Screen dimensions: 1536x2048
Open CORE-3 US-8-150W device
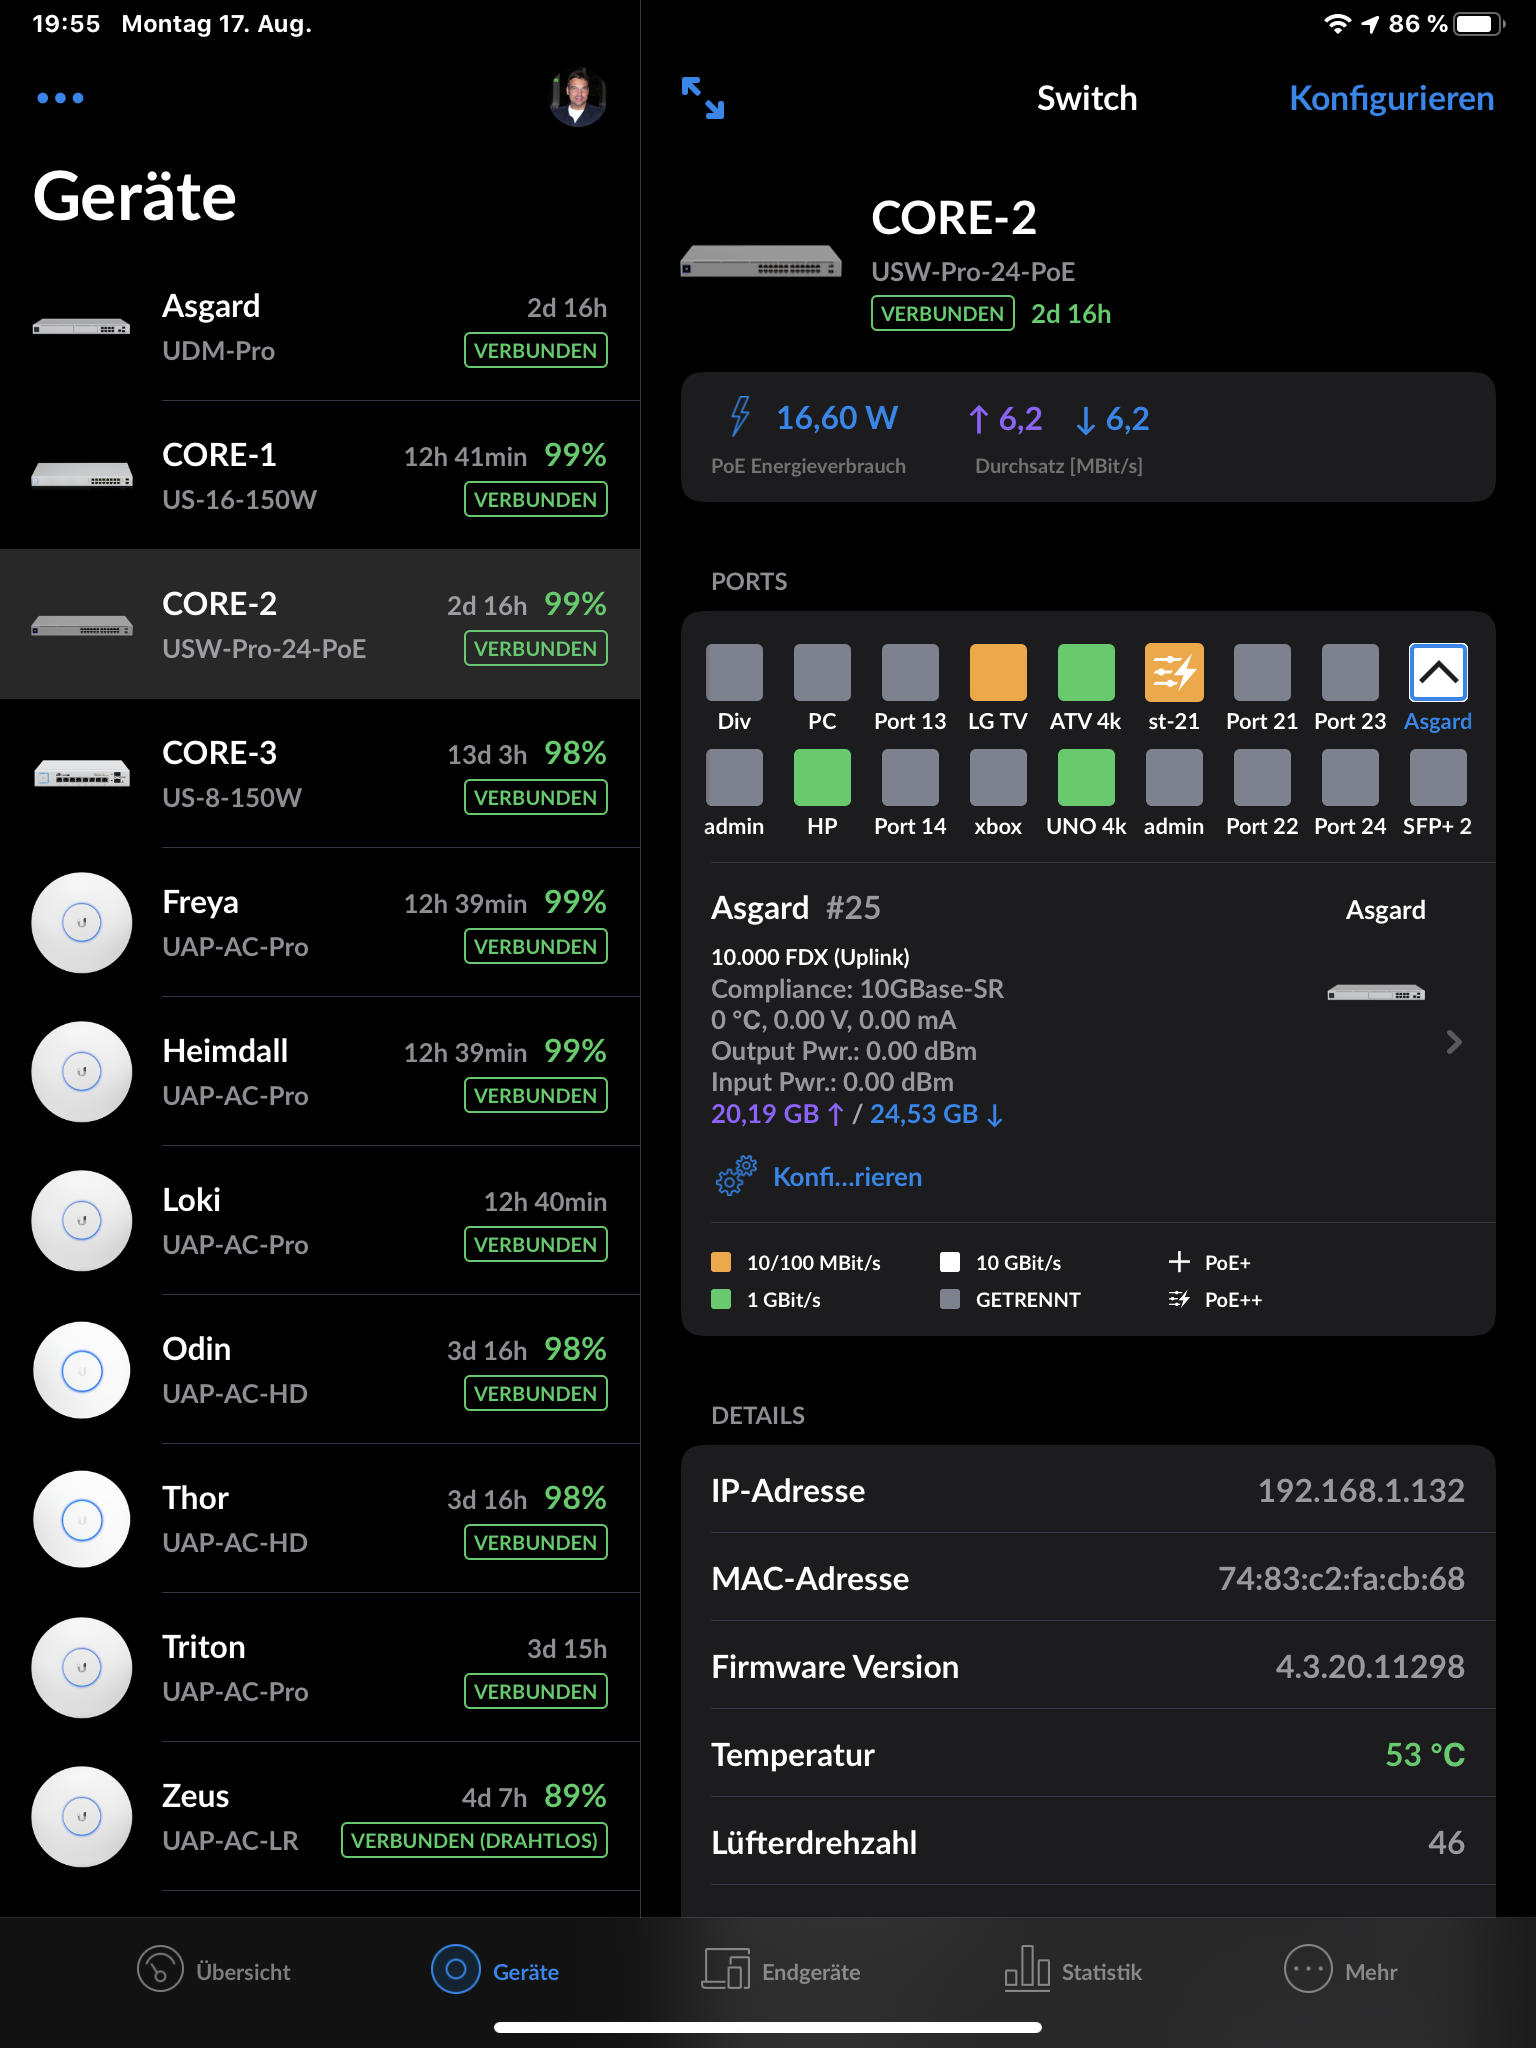pos(320,774)
